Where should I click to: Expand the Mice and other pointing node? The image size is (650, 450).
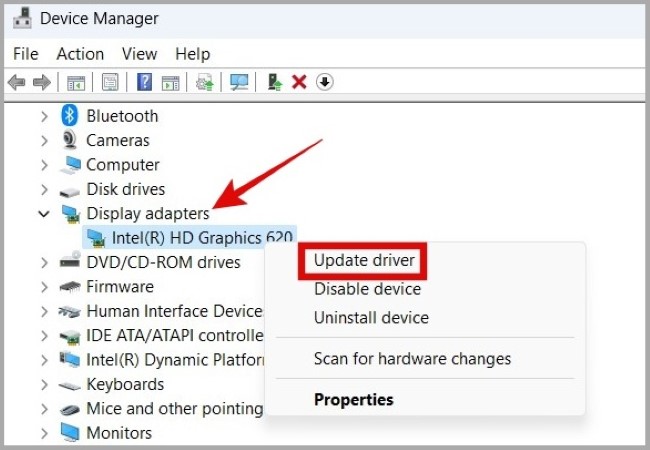click(x=44, y=409)
